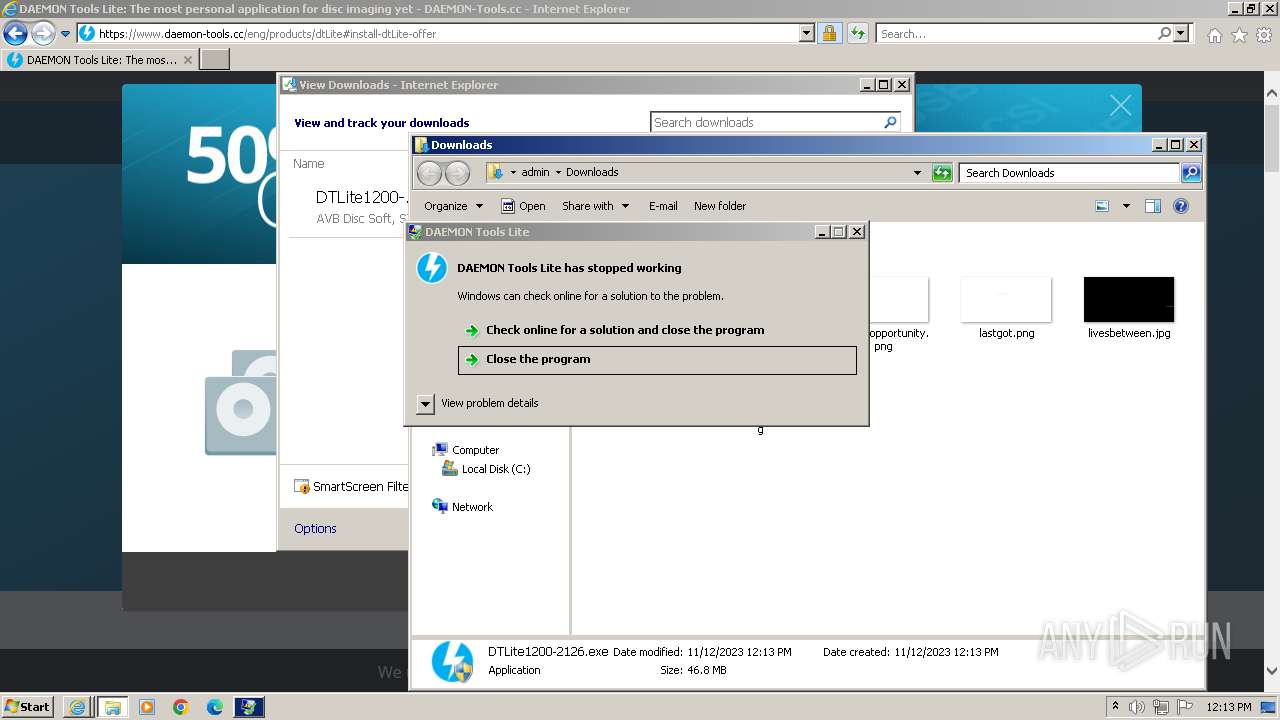The height and width of the screenshot is (720, 1280).
Task: Click Internet Explorer back arrow button
Action: click(x=15, y=33)
